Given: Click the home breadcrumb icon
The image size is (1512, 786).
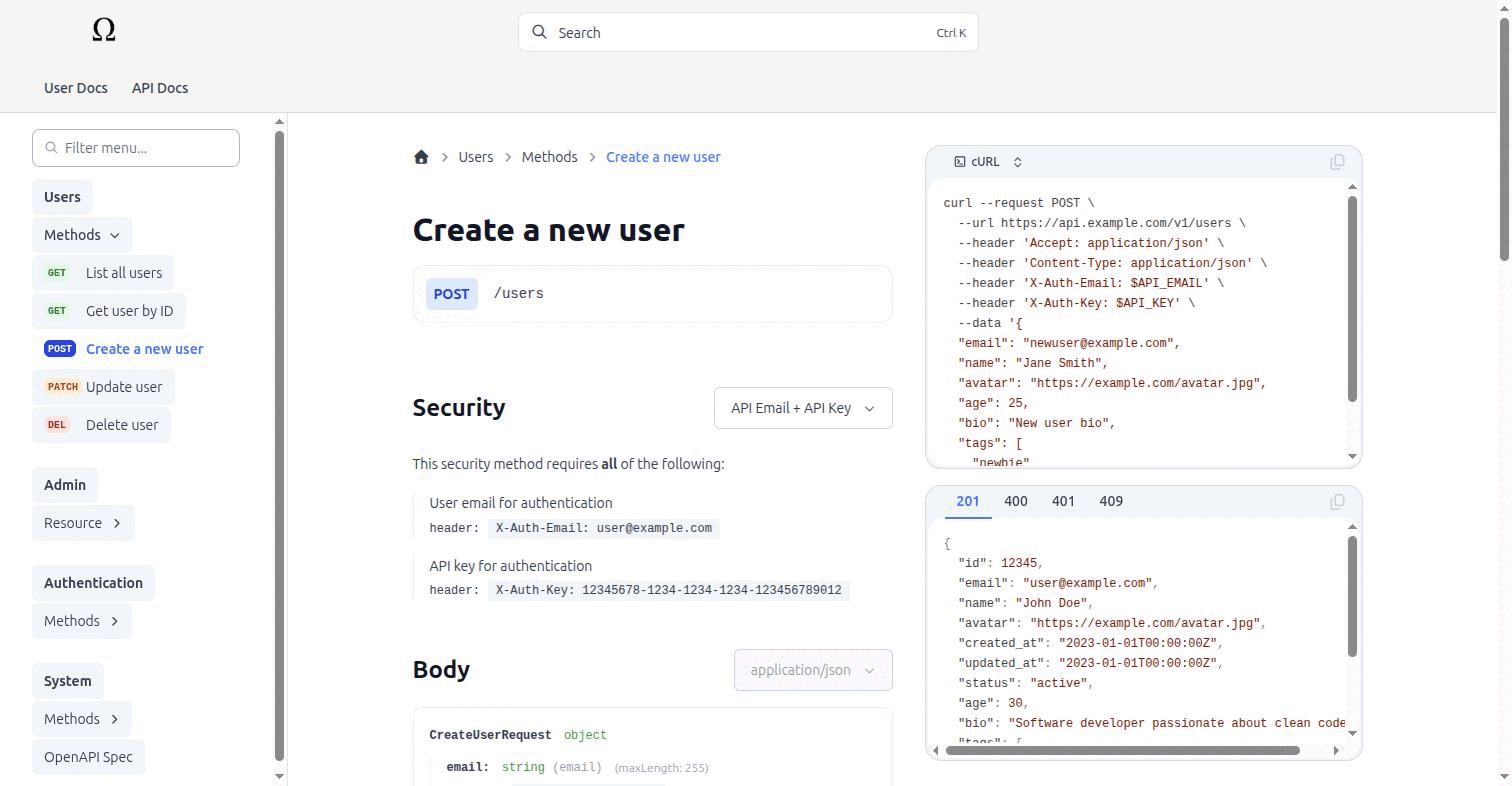Looking at the screenshot, I should [x=421, y=157].
